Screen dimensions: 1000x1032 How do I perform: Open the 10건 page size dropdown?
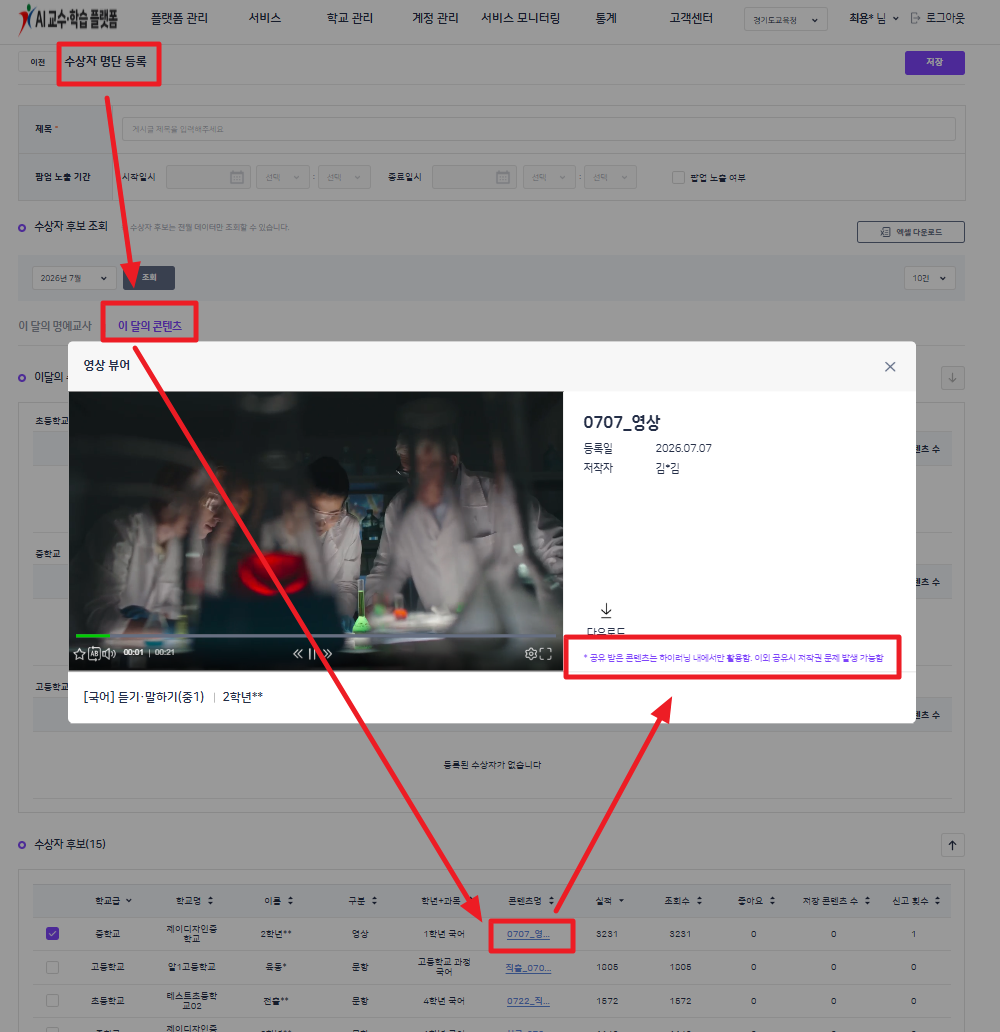[930, 278]
